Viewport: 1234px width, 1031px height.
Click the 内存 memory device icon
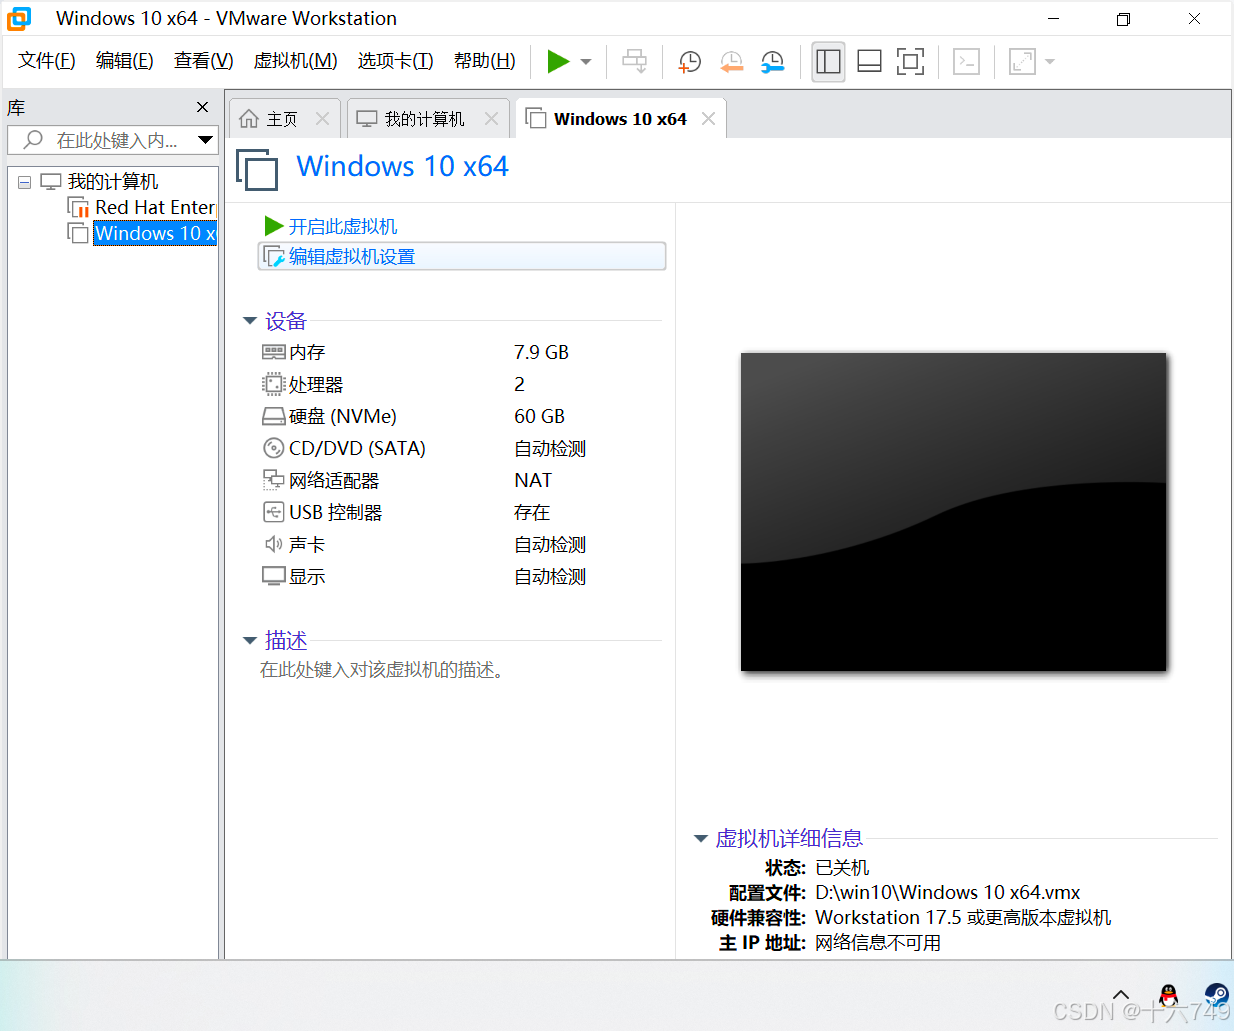point(274,352)
